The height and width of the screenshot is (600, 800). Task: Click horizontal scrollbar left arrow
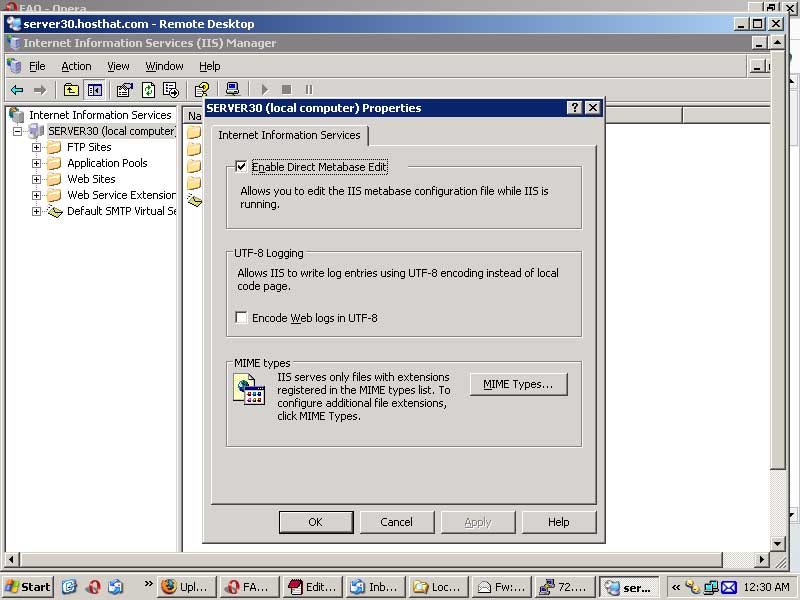(x=11, y=560)
